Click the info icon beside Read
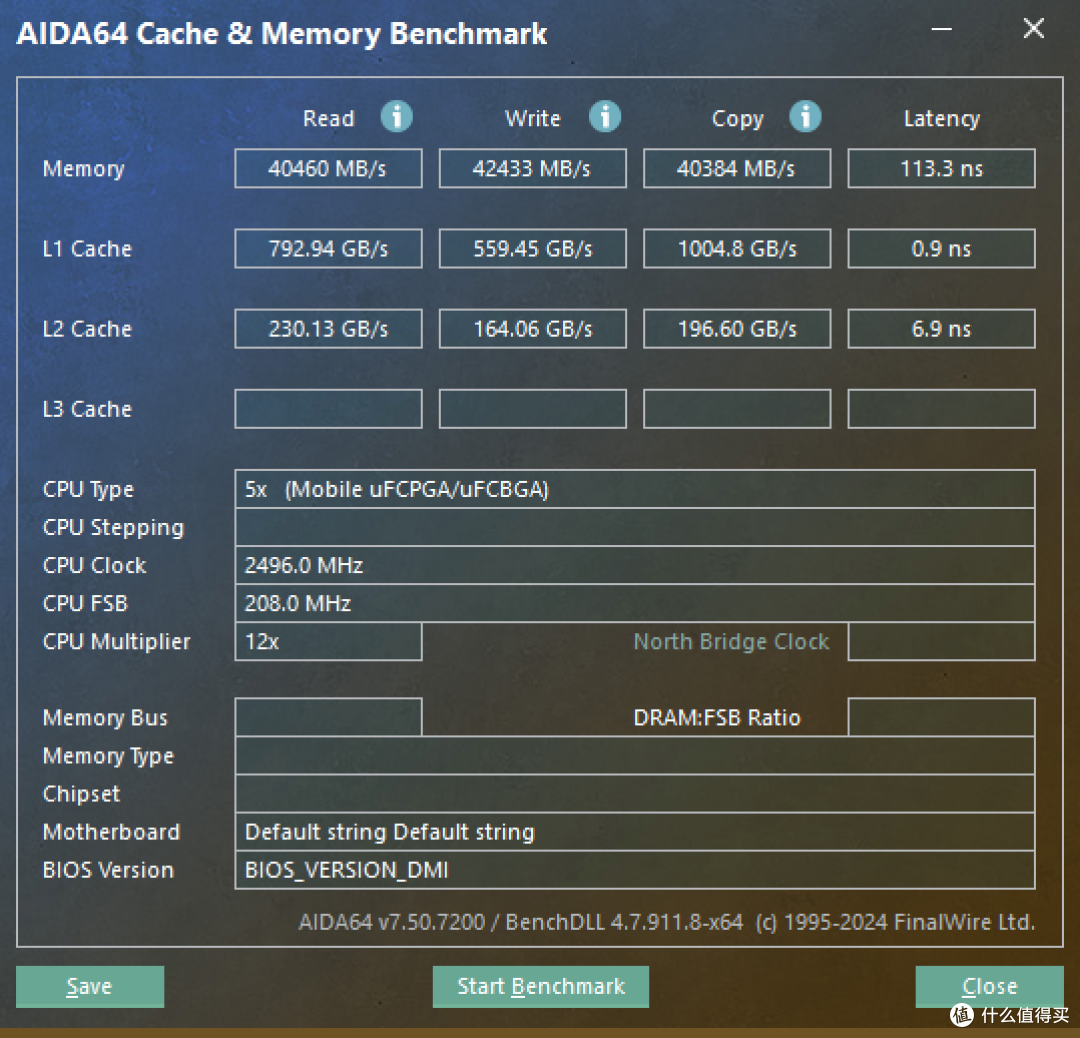Screen dimensions: 1080x1038 point(397,116)
